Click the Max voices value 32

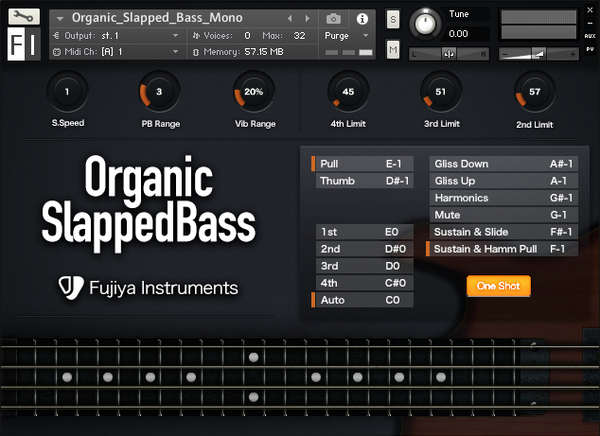(299, 36)
